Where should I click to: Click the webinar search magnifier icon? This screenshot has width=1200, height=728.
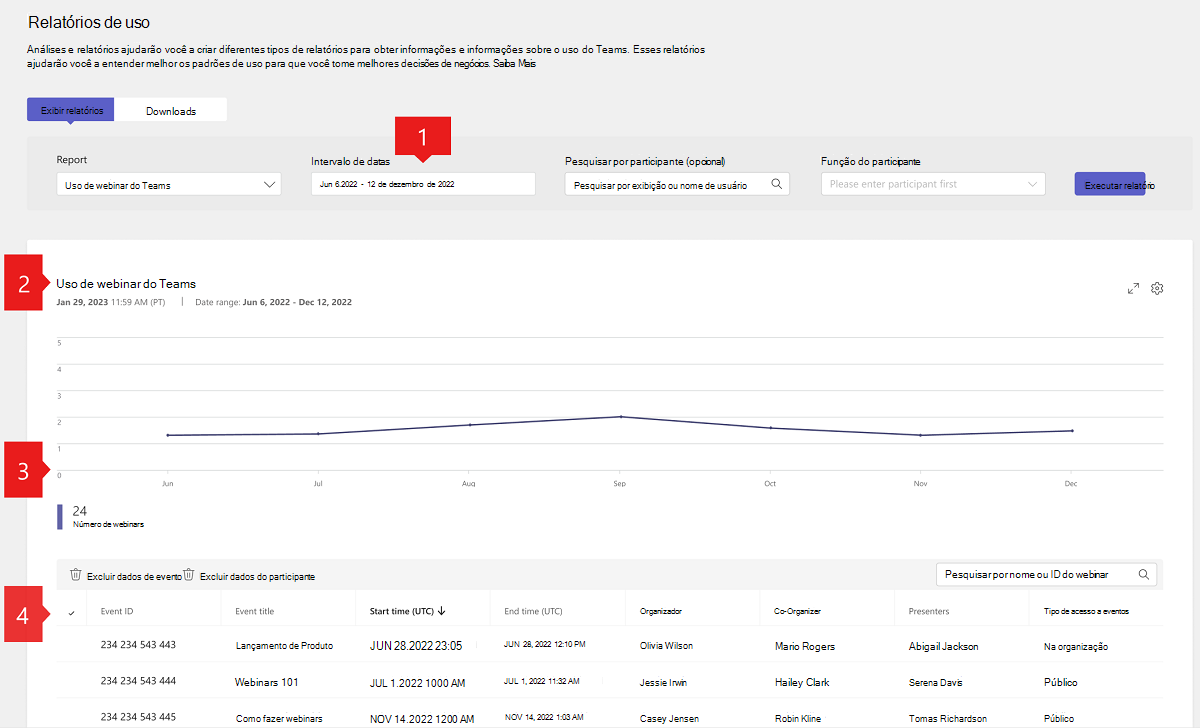point(1144,575)
